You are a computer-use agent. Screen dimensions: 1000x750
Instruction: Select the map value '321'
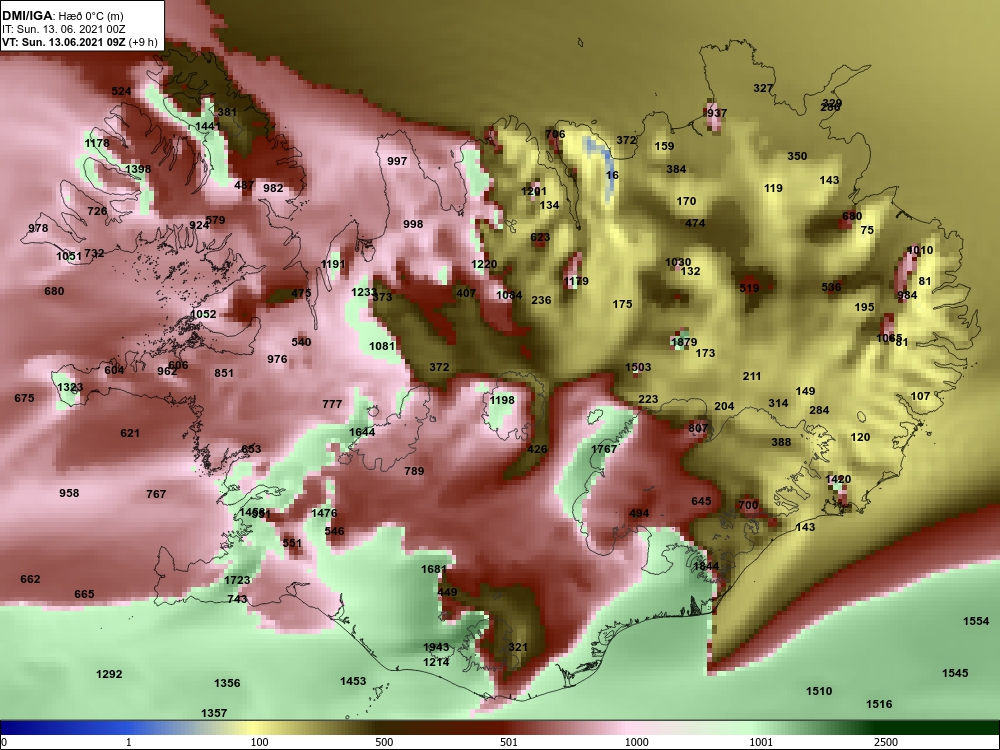tap(518, 647)
